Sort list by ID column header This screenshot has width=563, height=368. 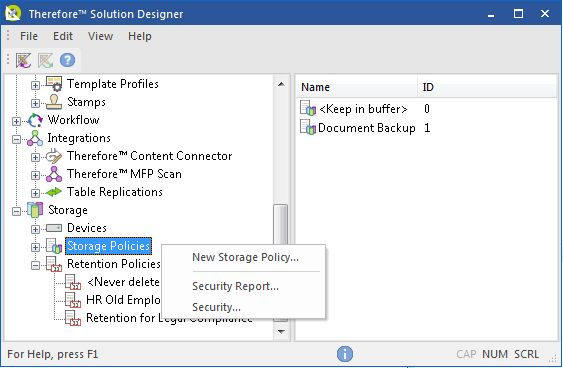click(x=487, y=87)
